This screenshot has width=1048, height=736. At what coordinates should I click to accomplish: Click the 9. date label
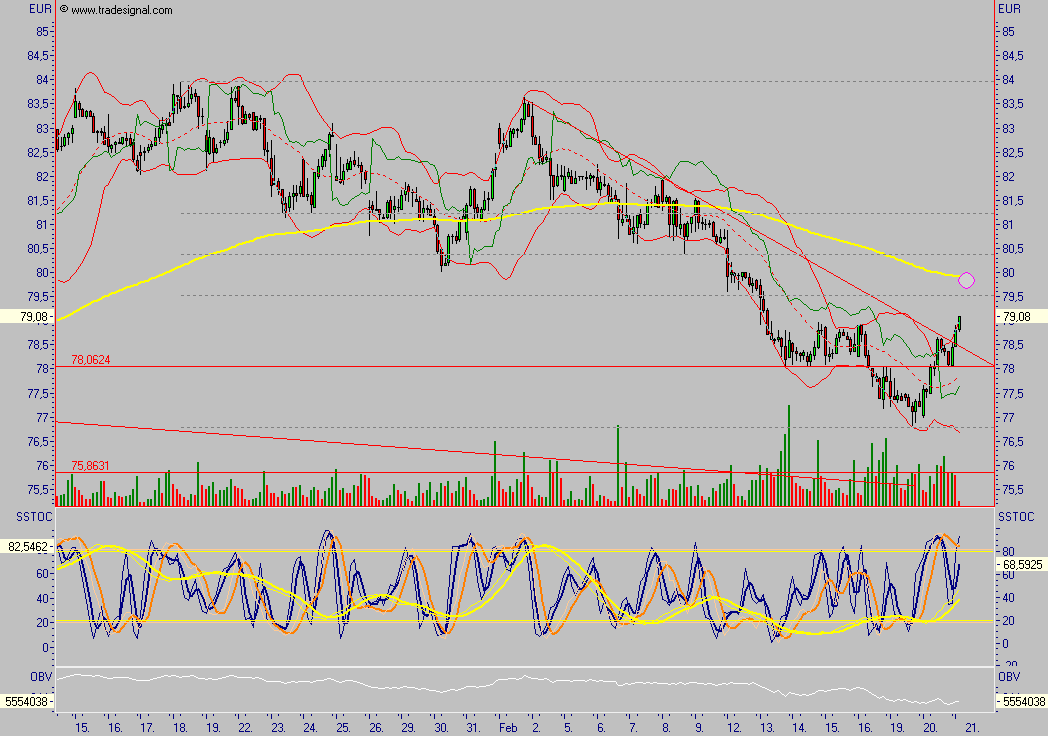click(x=699, y=727)
